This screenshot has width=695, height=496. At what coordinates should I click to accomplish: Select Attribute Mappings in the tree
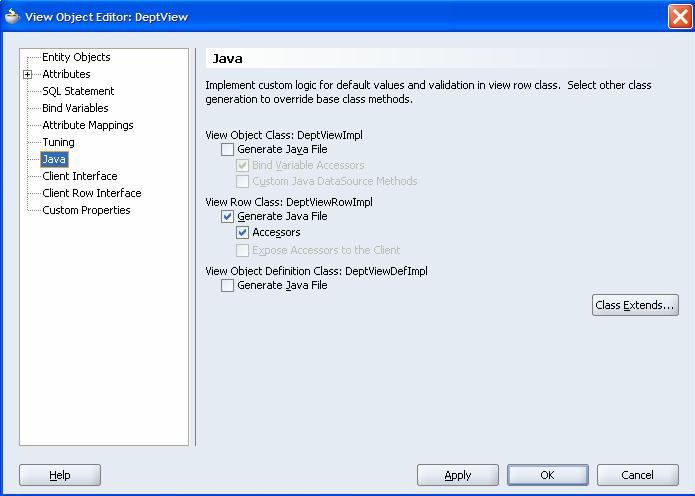pyautogui.click(x=87, y=125)
